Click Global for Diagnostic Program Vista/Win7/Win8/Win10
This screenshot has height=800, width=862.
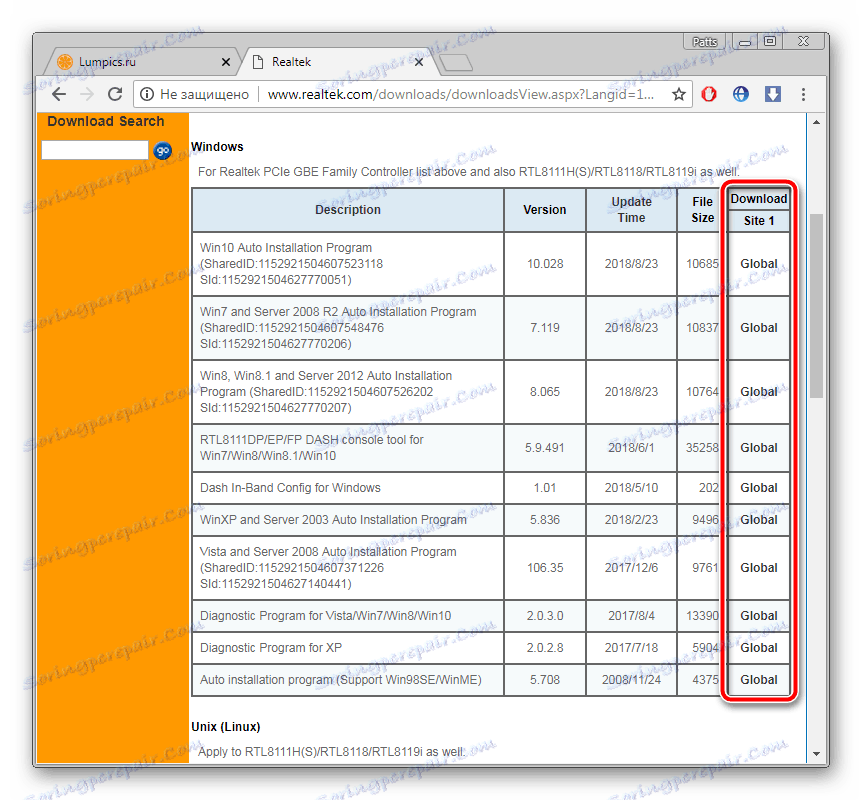pos(759,616)
